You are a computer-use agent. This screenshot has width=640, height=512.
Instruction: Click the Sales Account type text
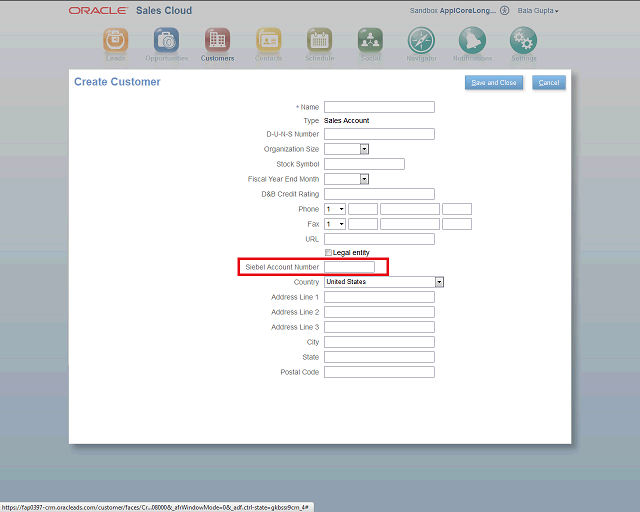347,120
